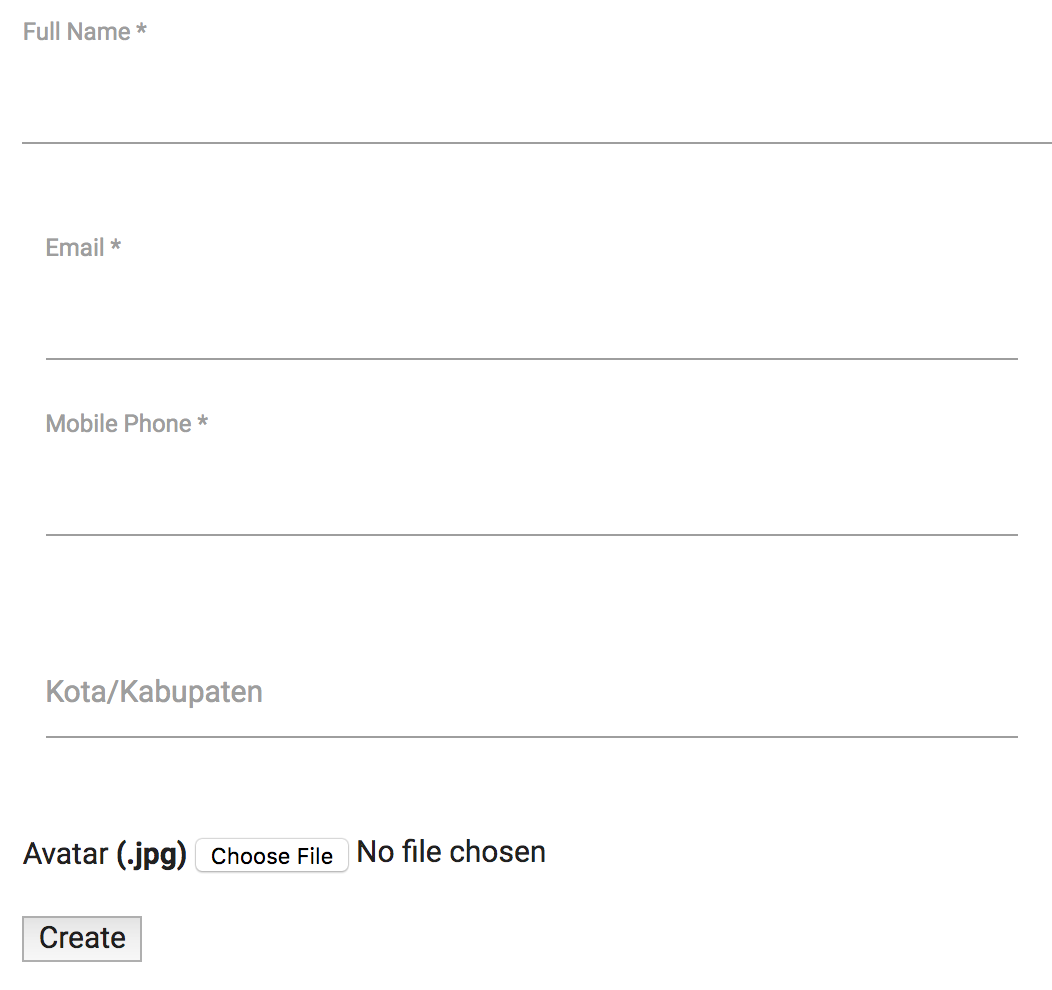Select the Mobile Phone input field

(x=531, y=501)
